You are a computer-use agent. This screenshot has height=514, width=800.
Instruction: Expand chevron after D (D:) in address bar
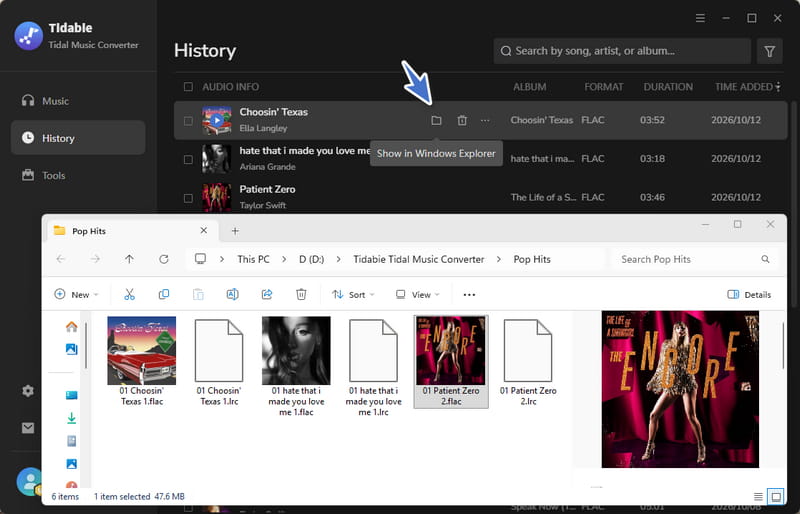[339, 259]
